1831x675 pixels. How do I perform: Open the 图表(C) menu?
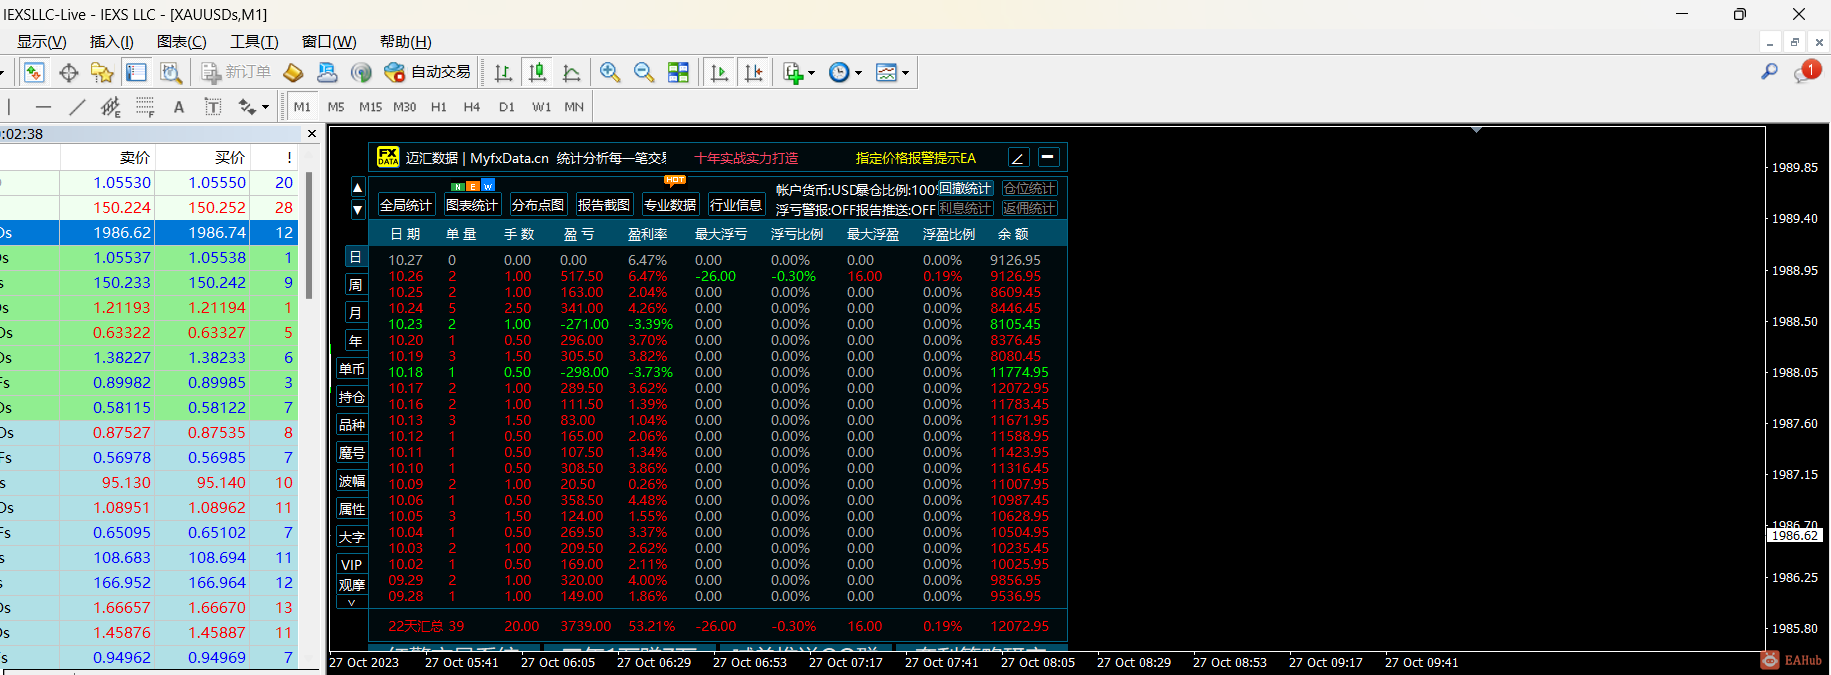coord(182,42)
